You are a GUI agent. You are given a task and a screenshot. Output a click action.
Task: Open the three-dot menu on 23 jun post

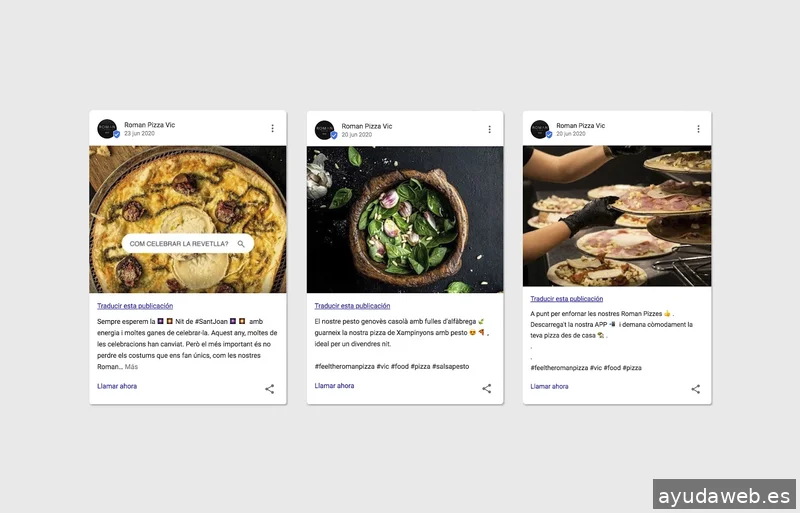[272, 128]
